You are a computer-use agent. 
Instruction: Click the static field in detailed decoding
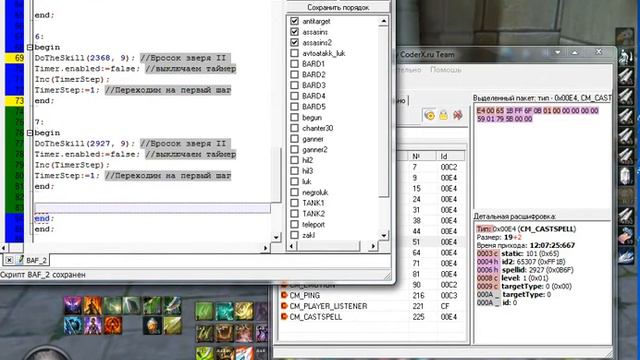(x=518, y=253)
